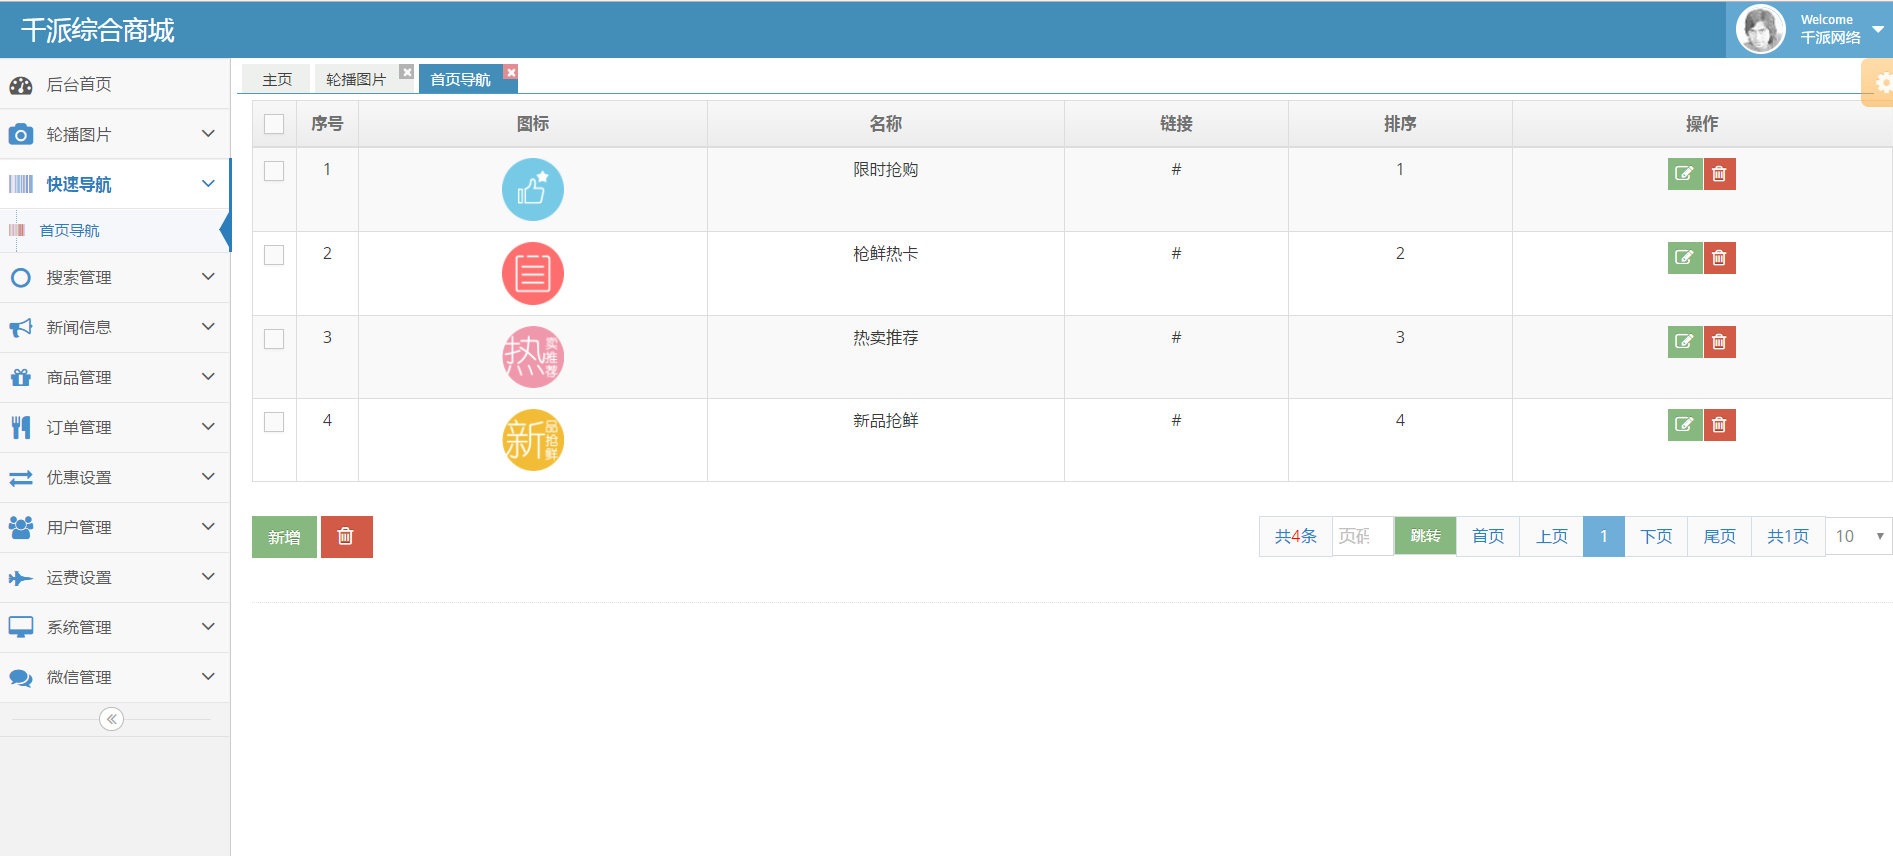
Task: Close the 轮播图片 tab
Action: tap(407, 72)
